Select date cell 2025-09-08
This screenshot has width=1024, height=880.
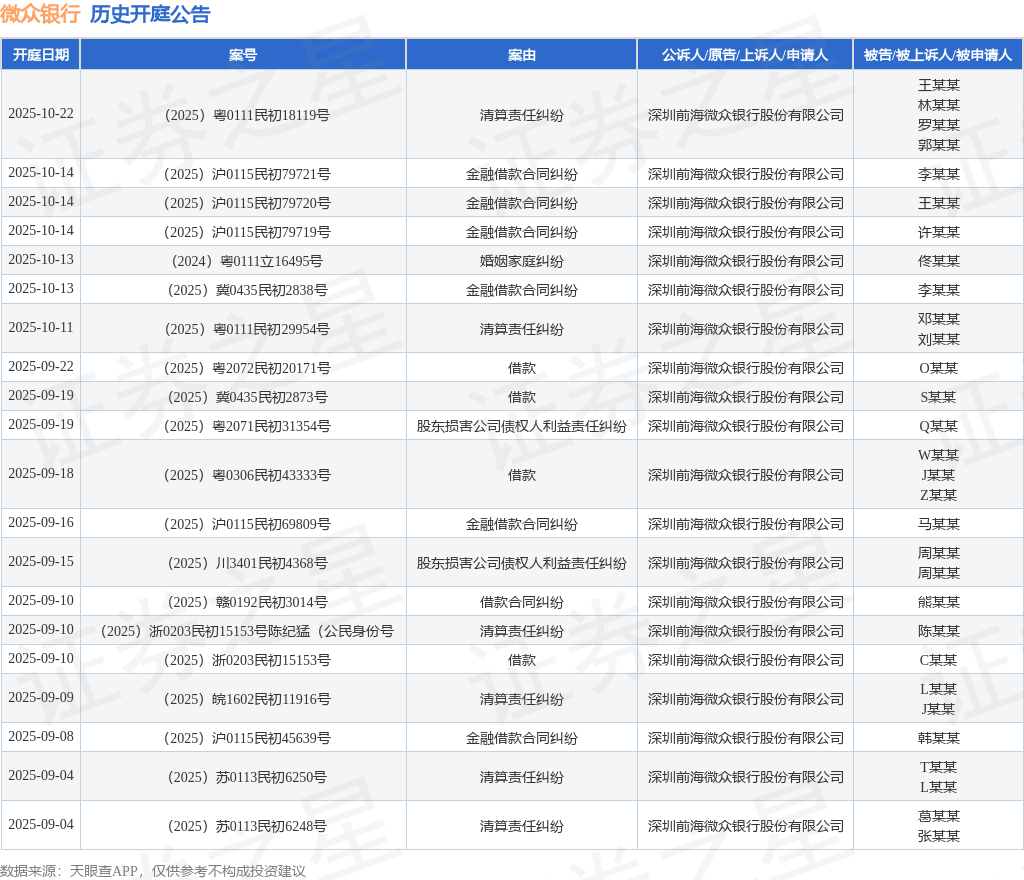[40, 737]
